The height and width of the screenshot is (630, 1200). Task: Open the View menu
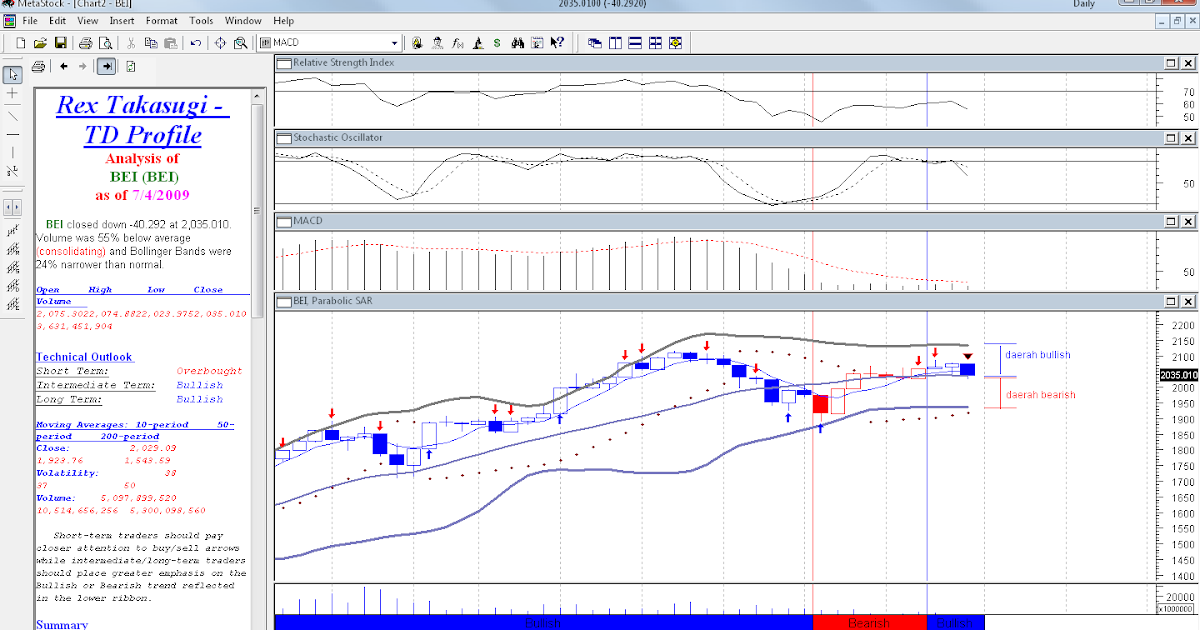[x=88, y=20]
